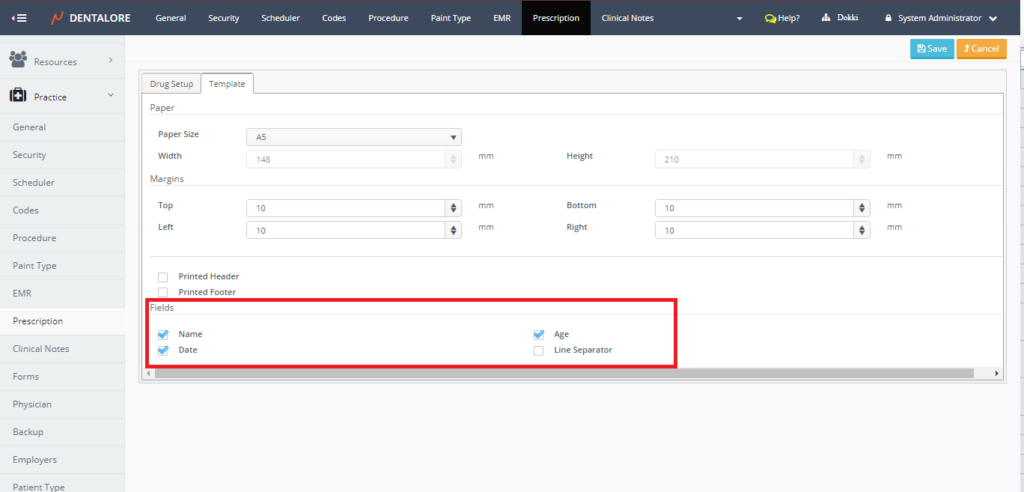Viewport: 1024px width, 492px height.
Task: Enable the Printed Header checkbox
Action: (163, 276)
